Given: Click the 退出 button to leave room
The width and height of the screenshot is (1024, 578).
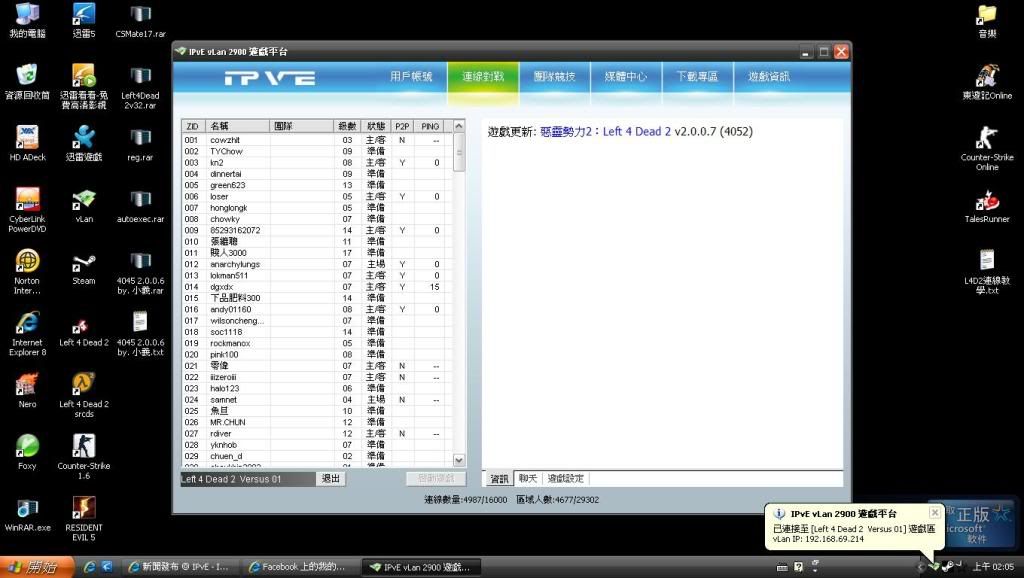Looking at the screenshot, I should 330,479.
